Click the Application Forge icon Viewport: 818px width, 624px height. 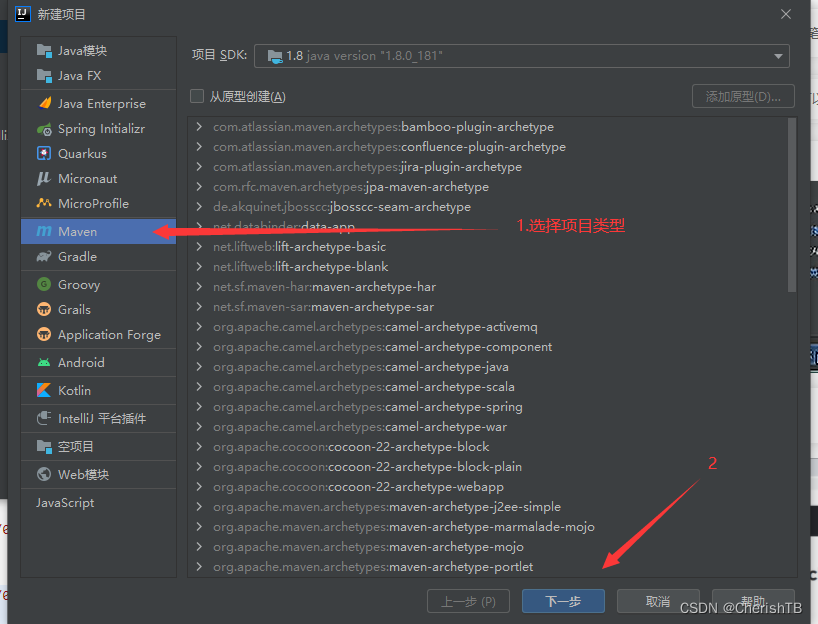coord(44,334)
